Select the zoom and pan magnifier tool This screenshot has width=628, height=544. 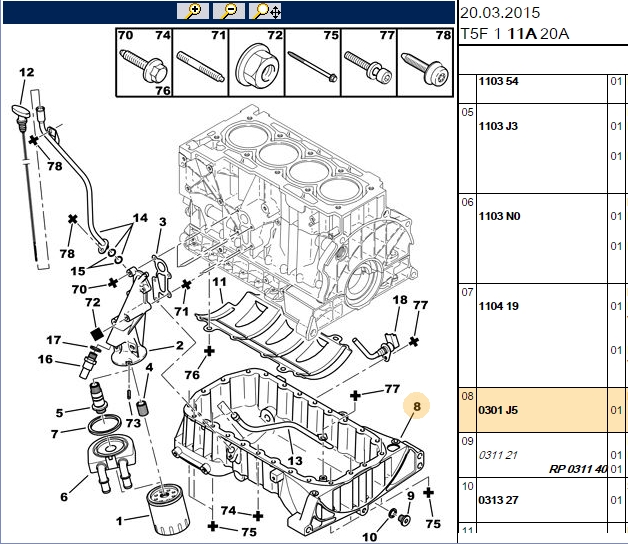point(265,11)
